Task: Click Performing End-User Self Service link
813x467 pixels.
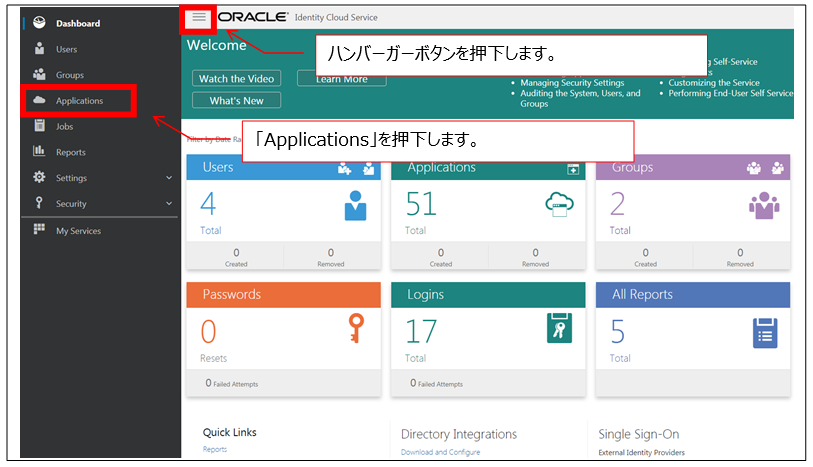Action: coord(731,93)
